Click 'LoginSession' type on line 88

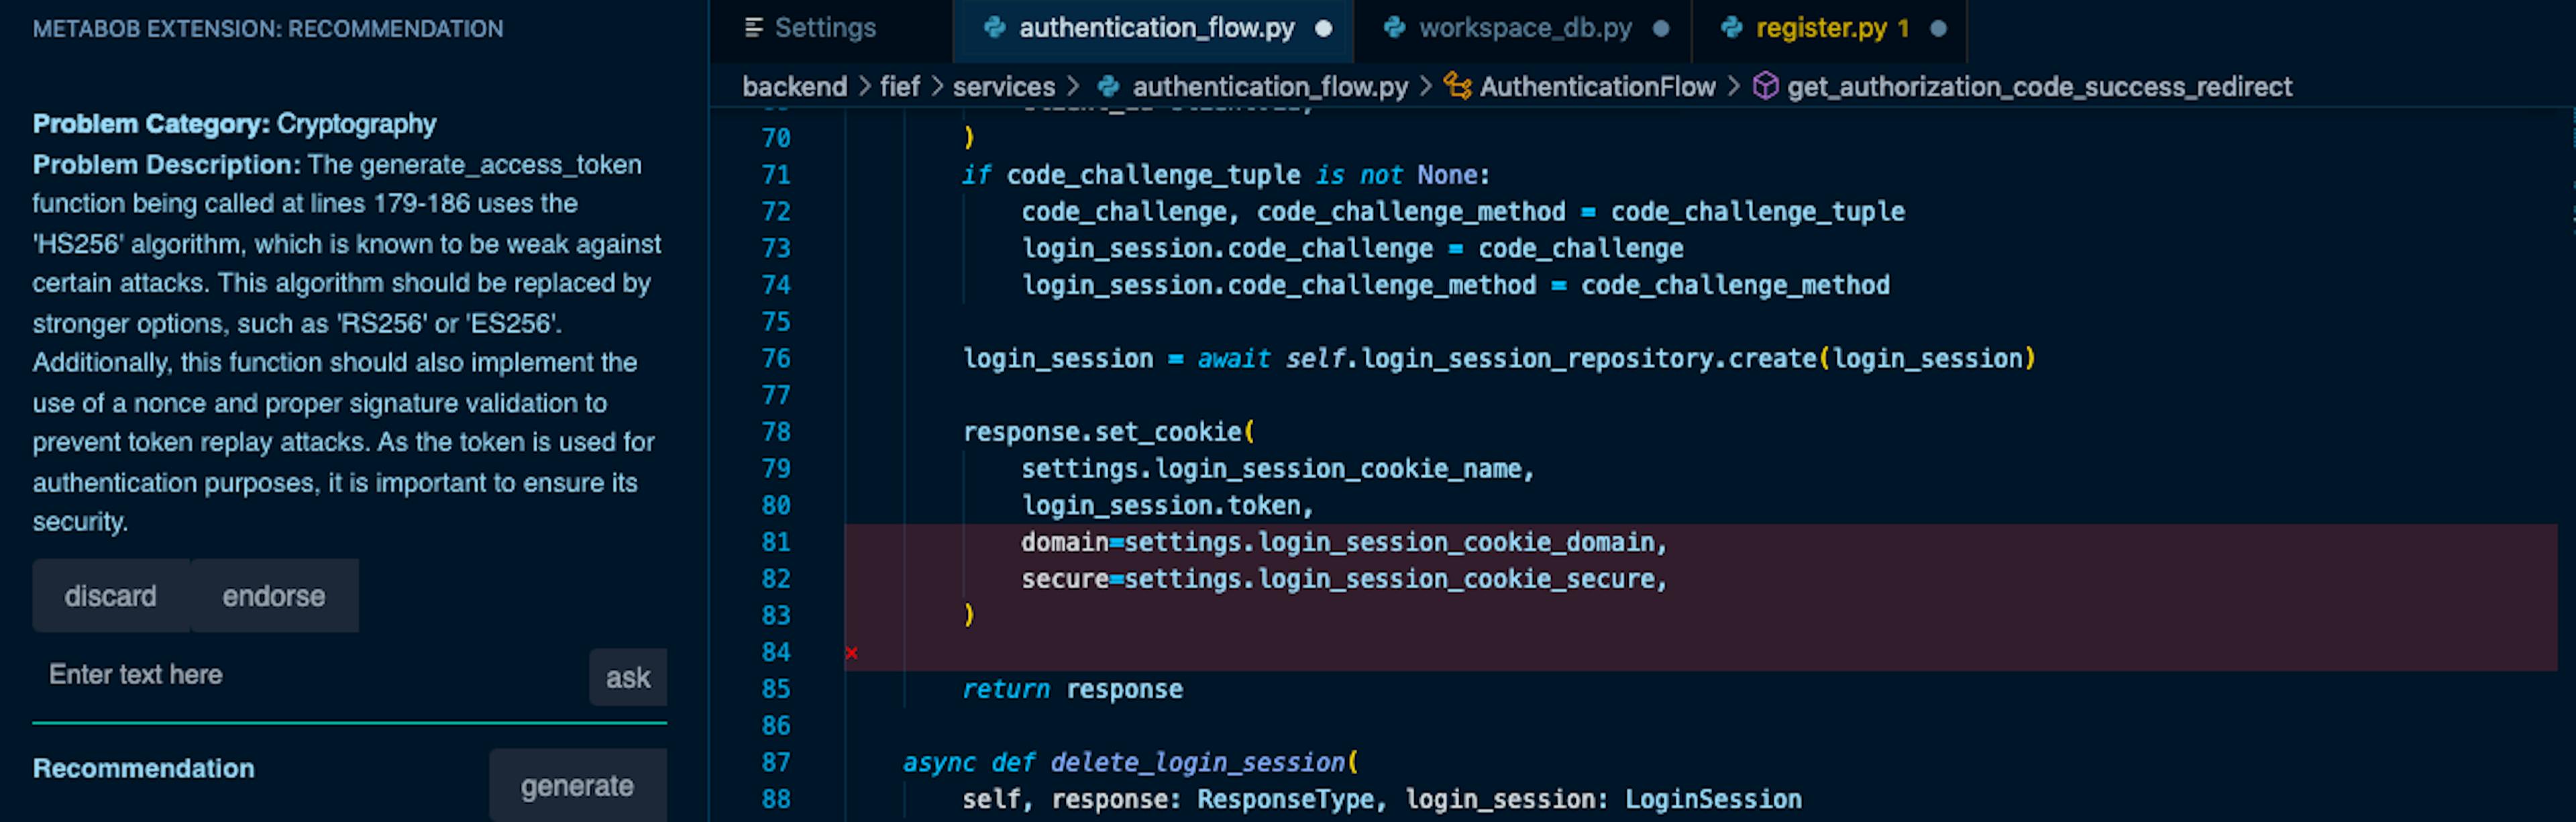[1713, 800]
